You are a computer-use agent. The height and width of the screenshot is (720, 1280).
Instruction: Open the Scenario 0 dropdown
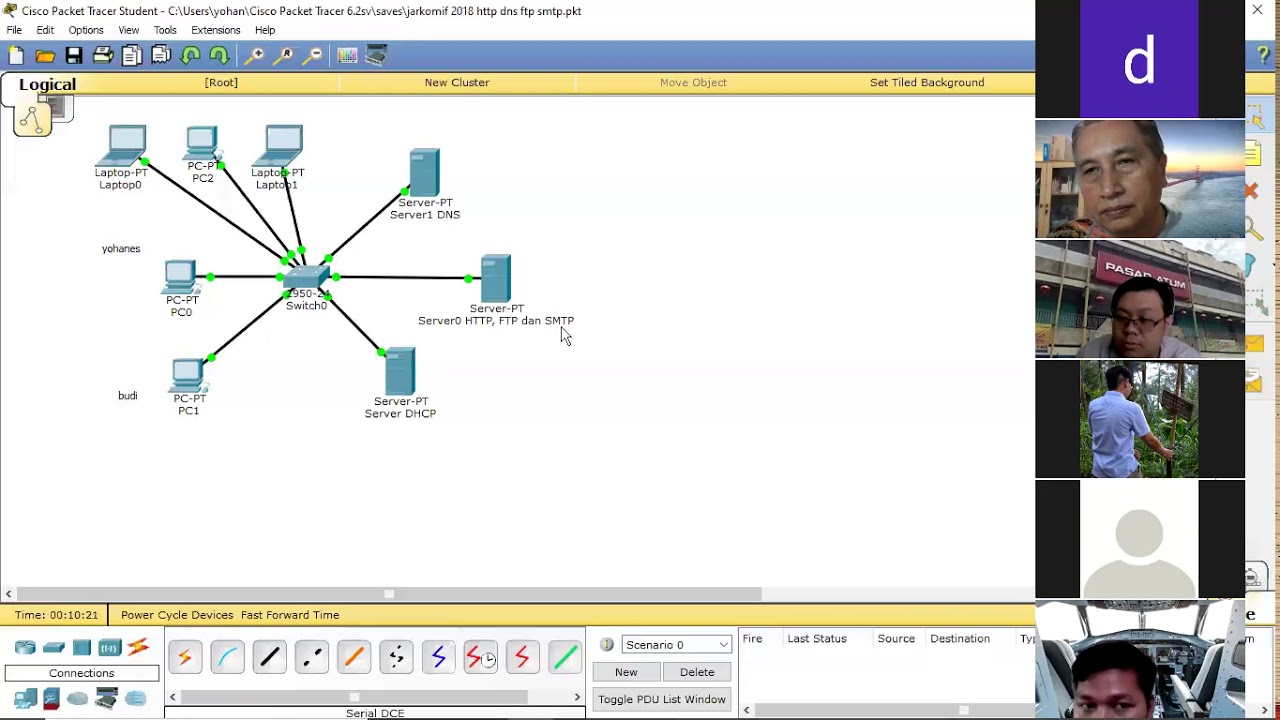click(677, 645)
